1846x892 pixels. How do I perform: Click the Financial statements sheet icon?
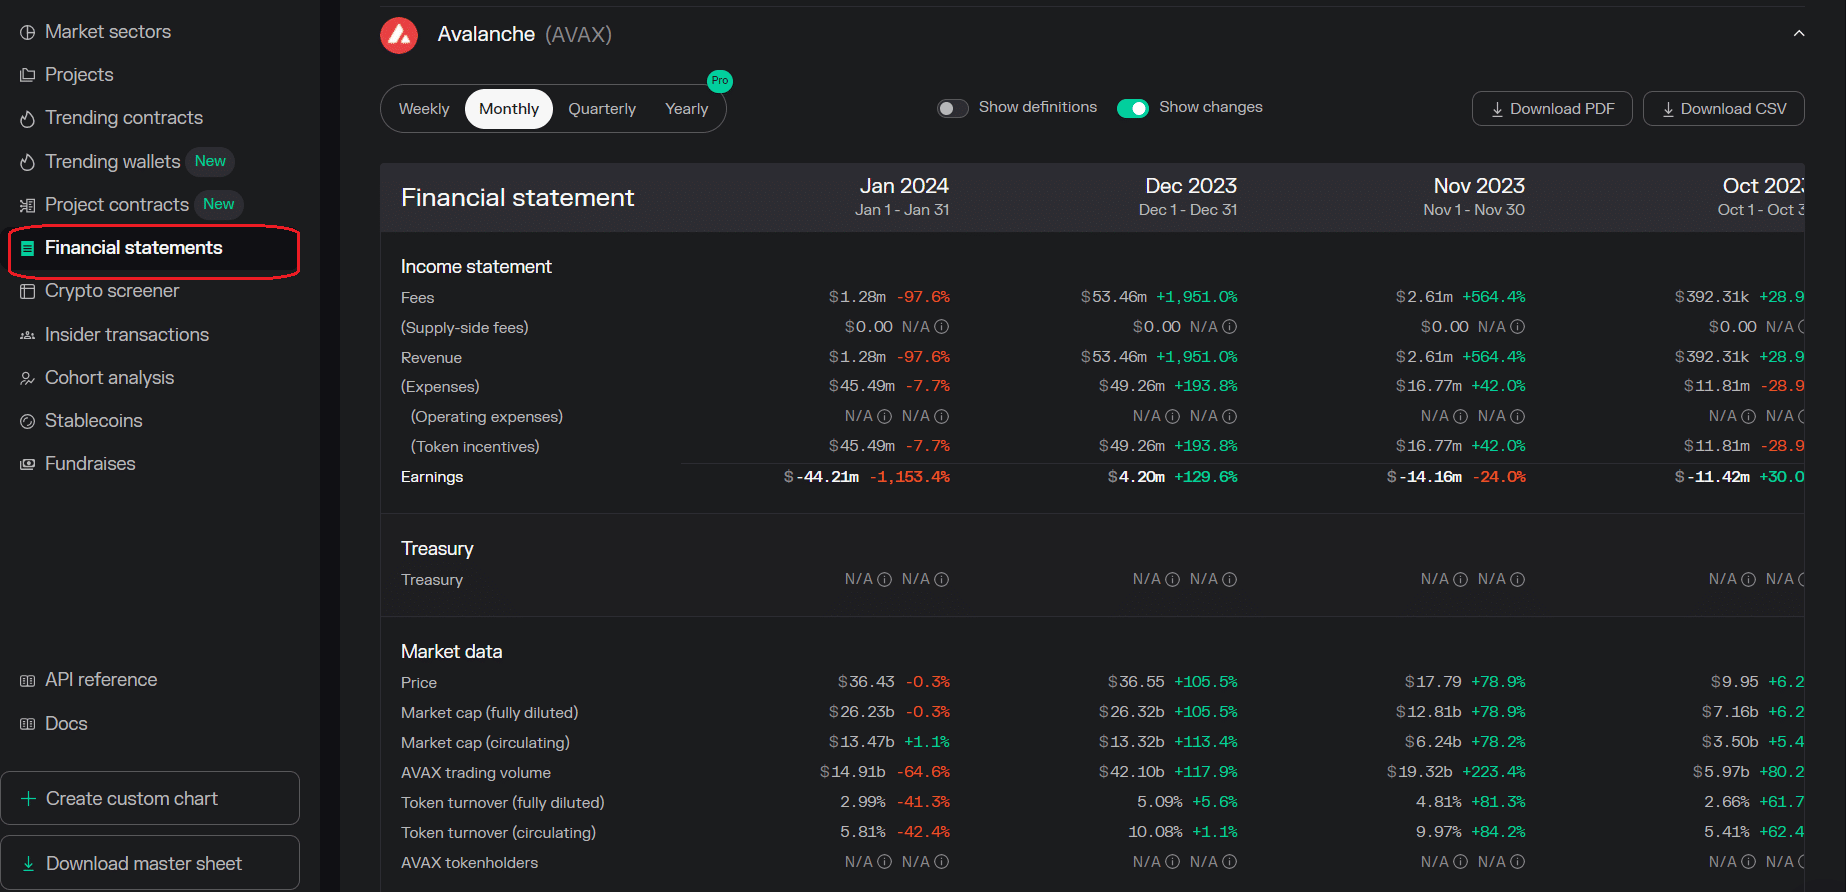(x=28, y=248)
